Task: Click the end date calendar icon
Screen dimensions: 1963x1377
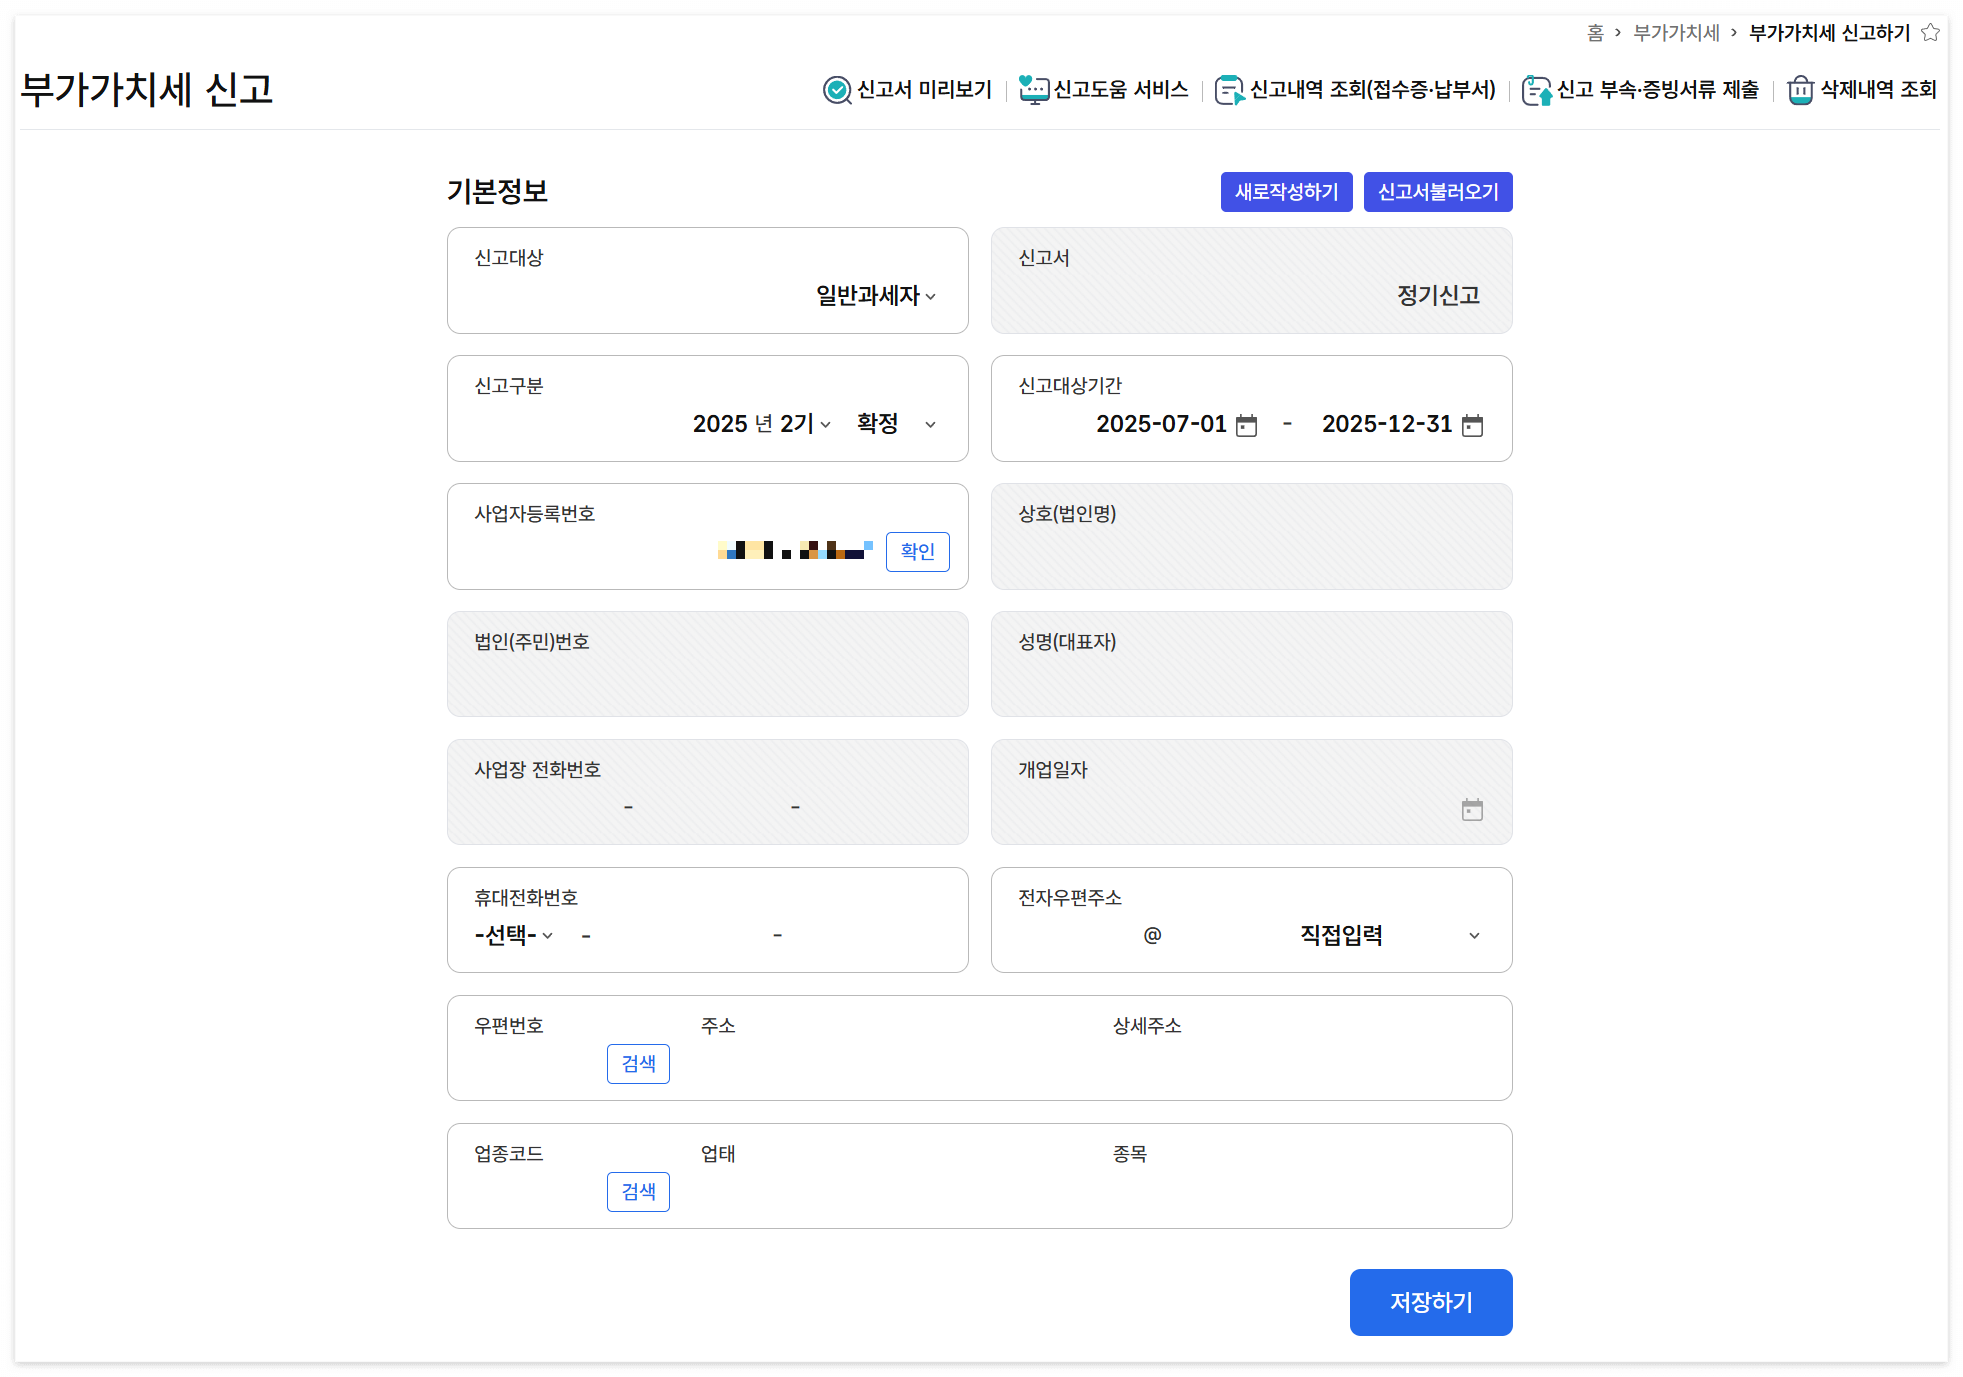Action: pos(1472,424)
